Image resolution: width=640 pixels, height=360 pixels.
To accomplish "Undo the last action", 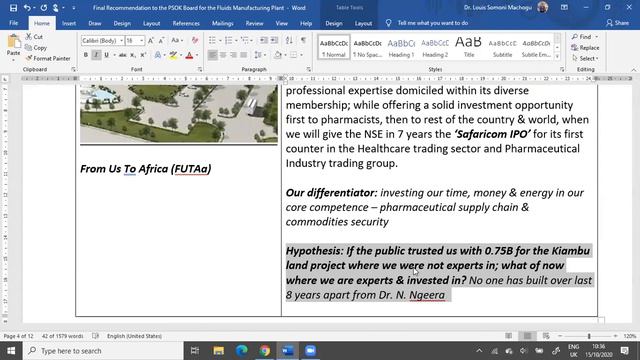I will 27,8.
